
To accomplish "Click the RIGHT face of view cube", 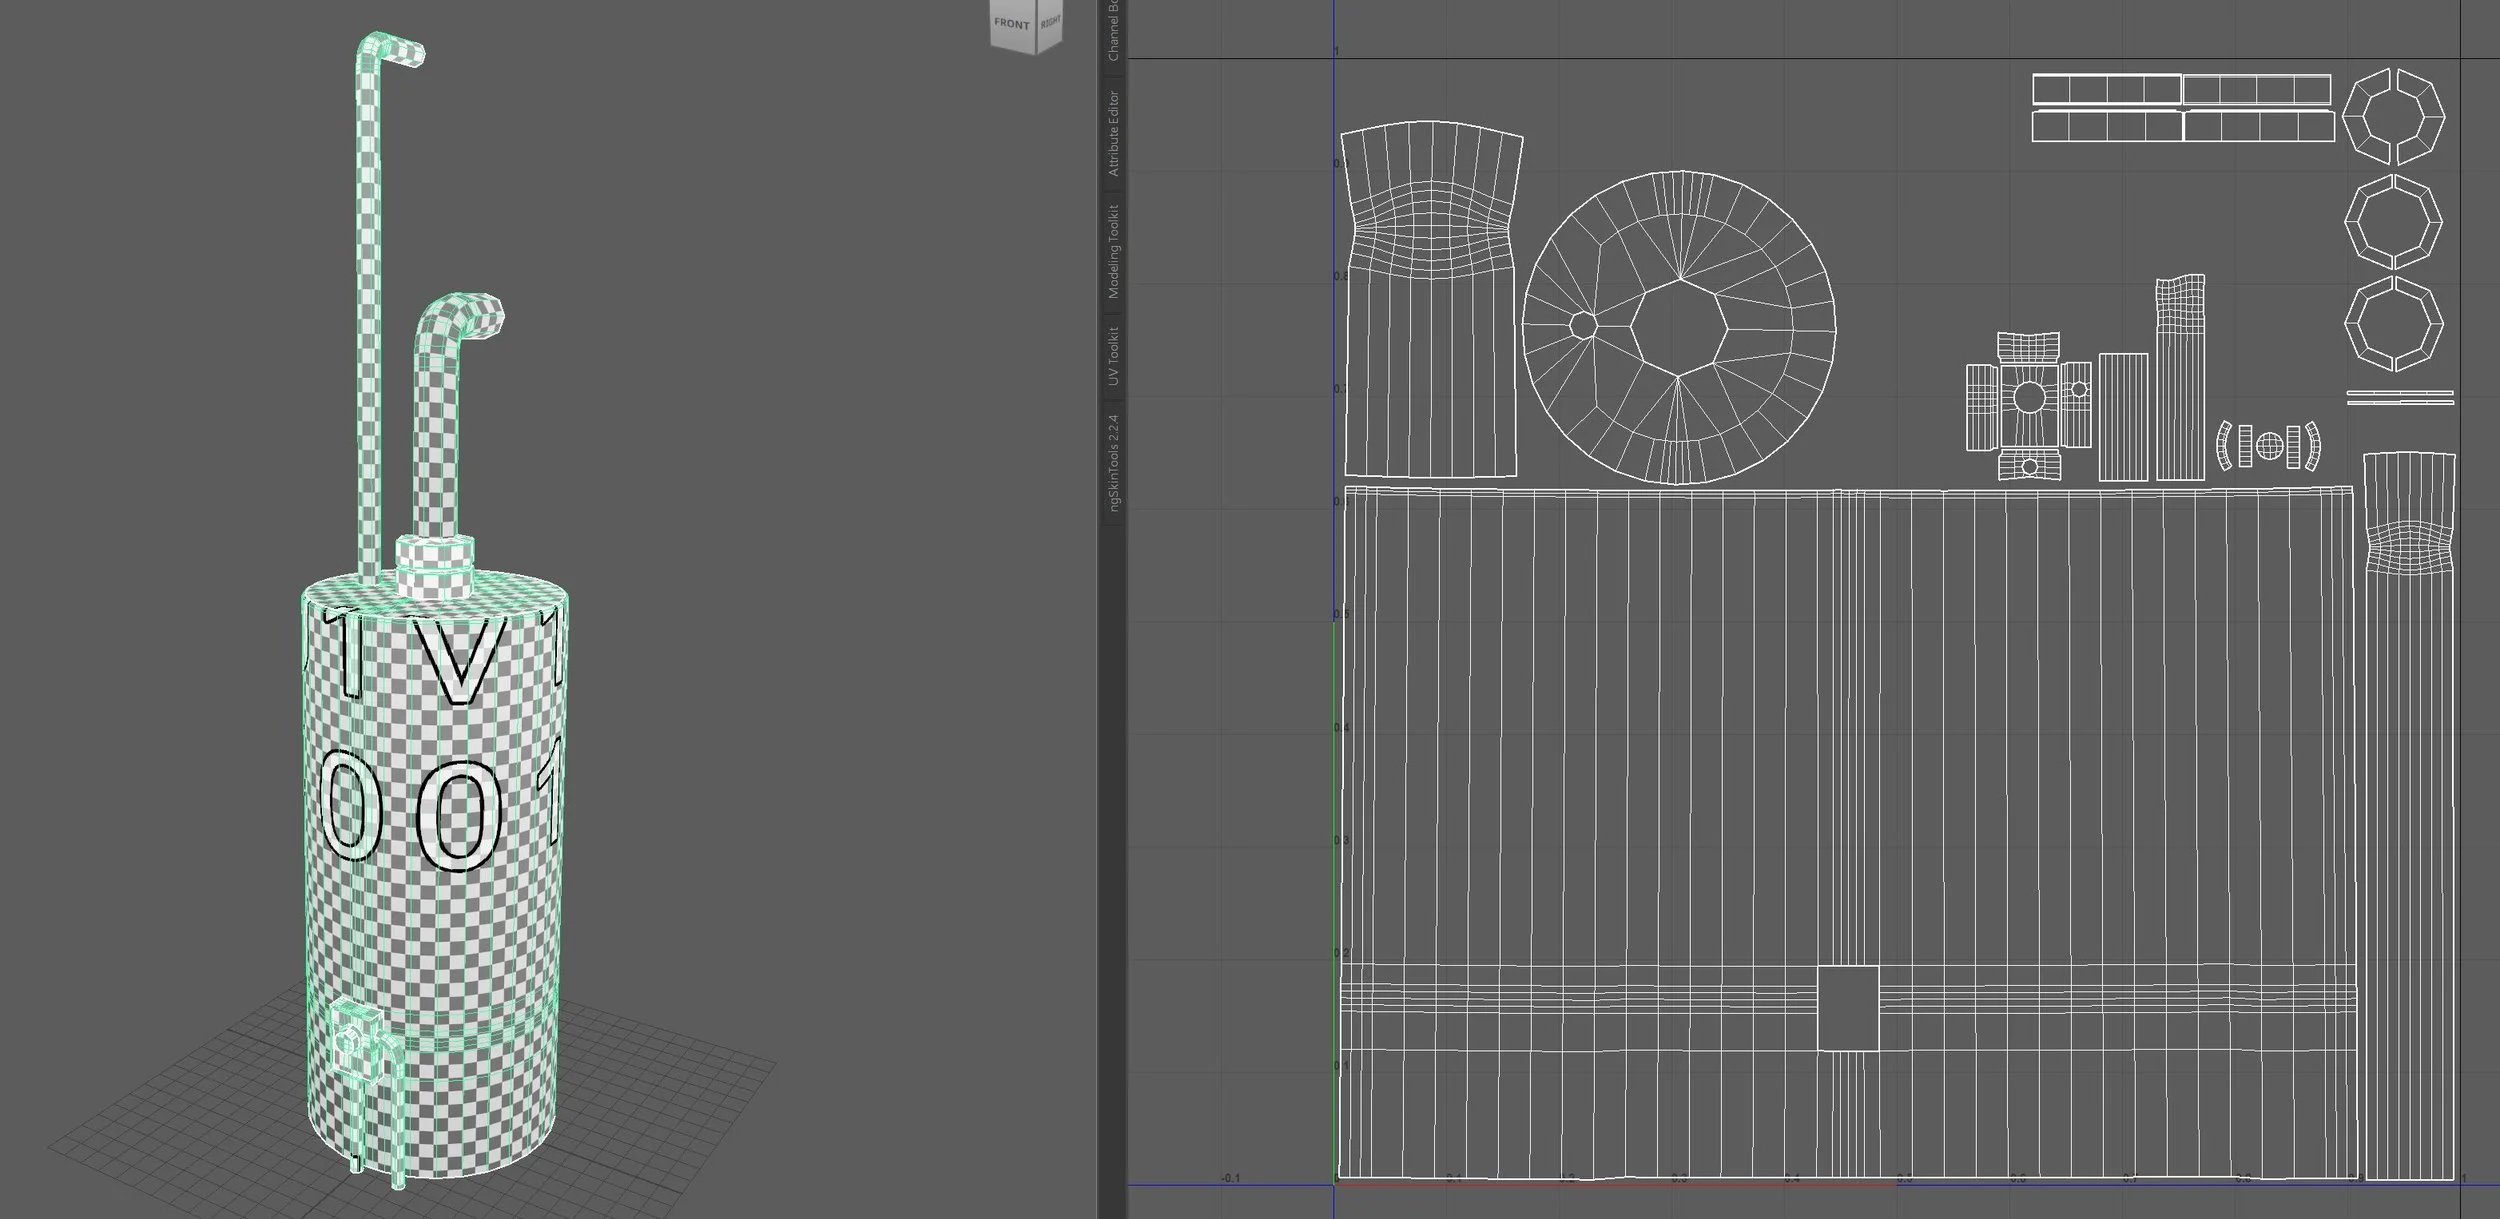I will tap(1050, 22).
